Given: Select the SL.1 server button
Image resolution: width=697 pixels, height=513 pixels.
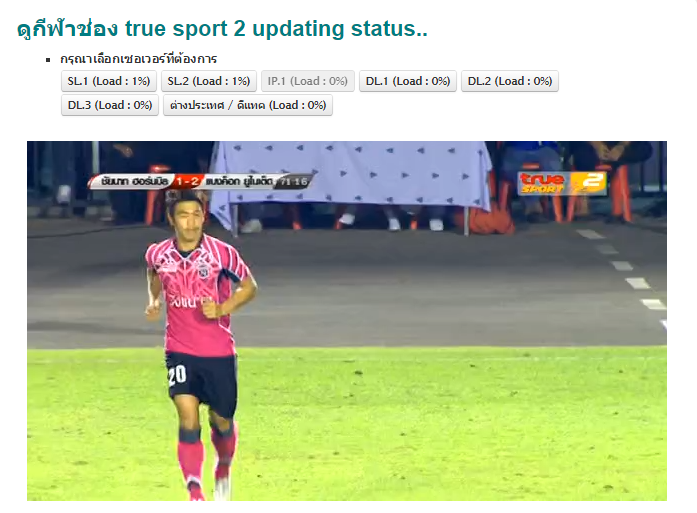Looking at the screenshot, I should pos(109,81).
